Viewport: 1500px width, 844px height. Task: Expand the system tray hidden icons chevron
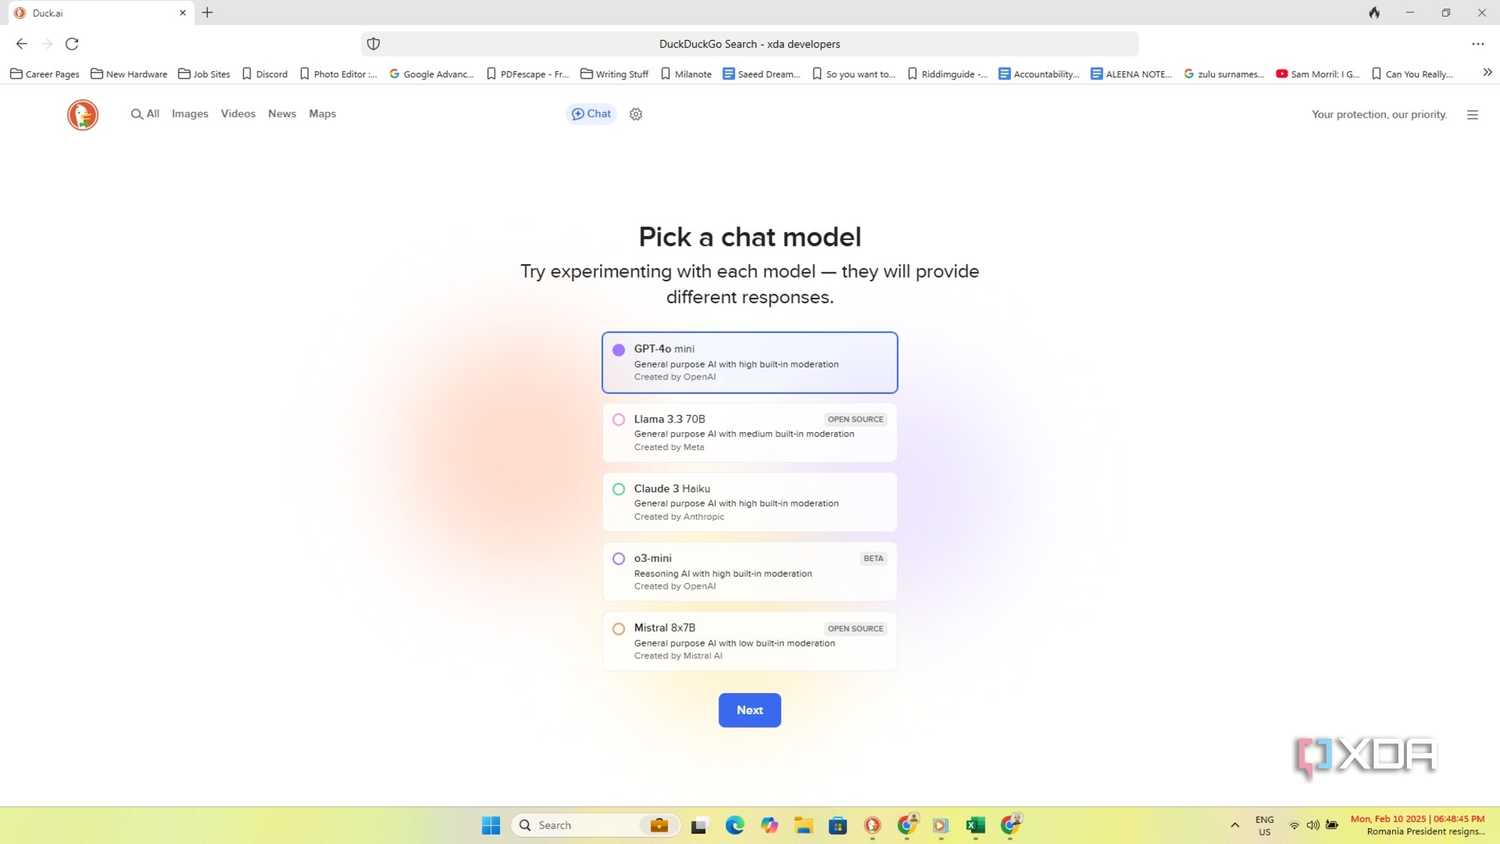coord(1235,825)
